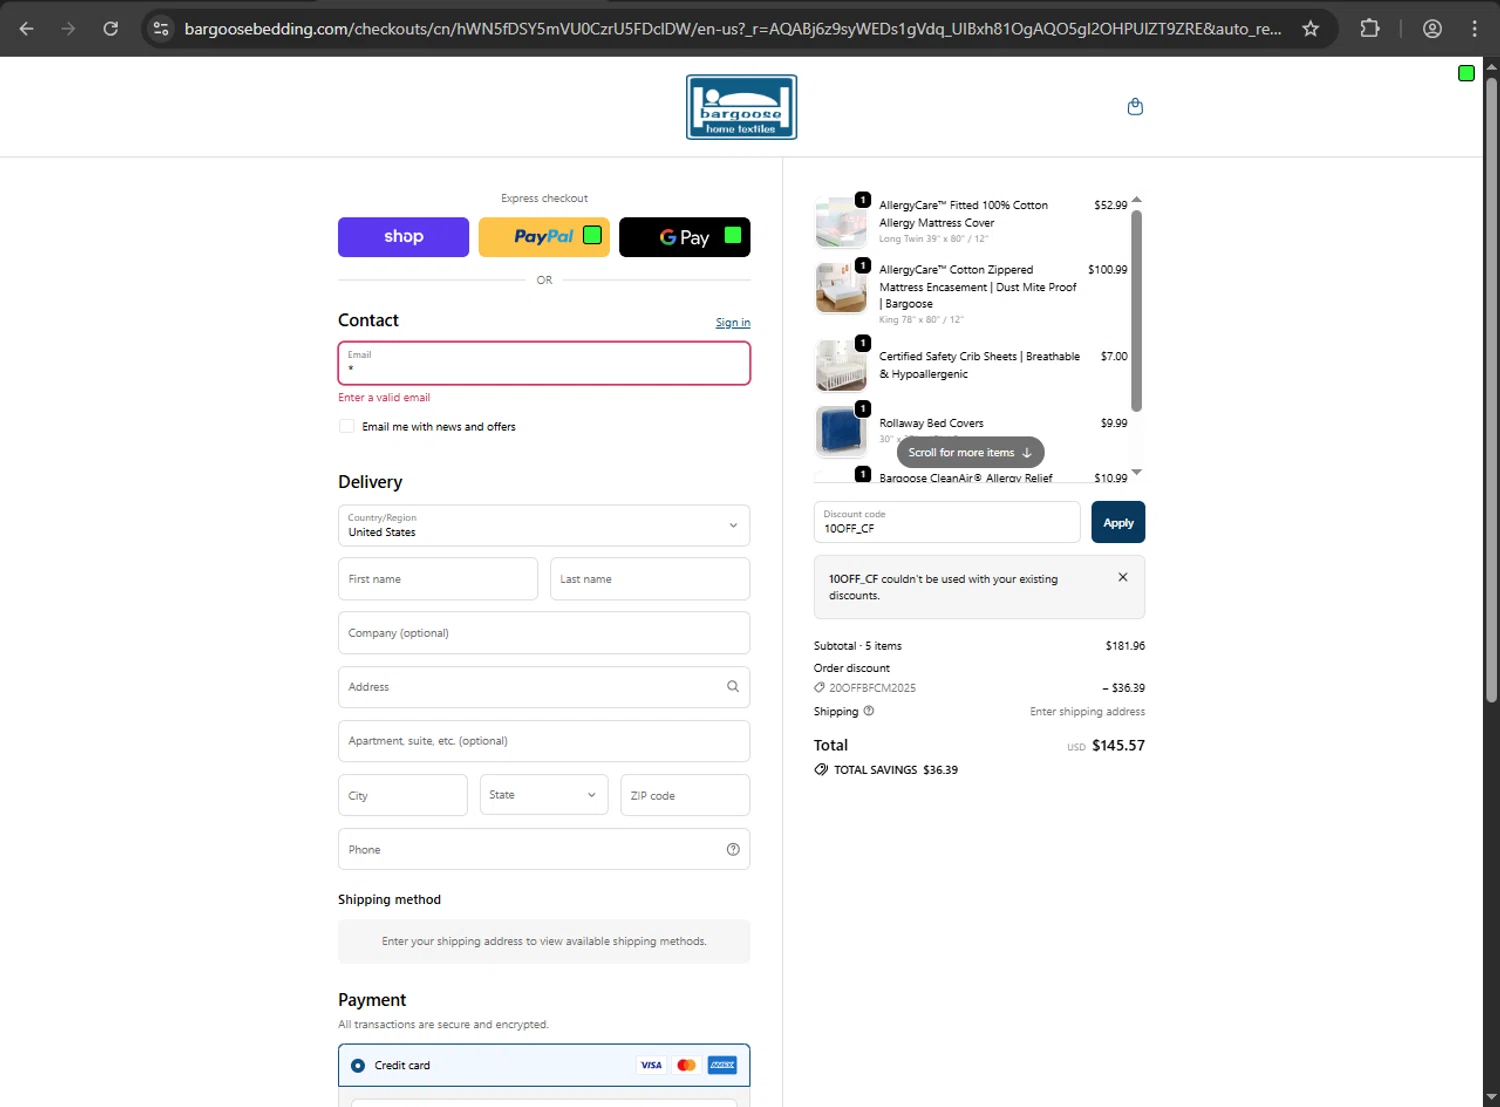Viewport: 1500px width, 1107px height.
Task: Click the cart list scroll-up arrow
Action: click(1136, 200)
